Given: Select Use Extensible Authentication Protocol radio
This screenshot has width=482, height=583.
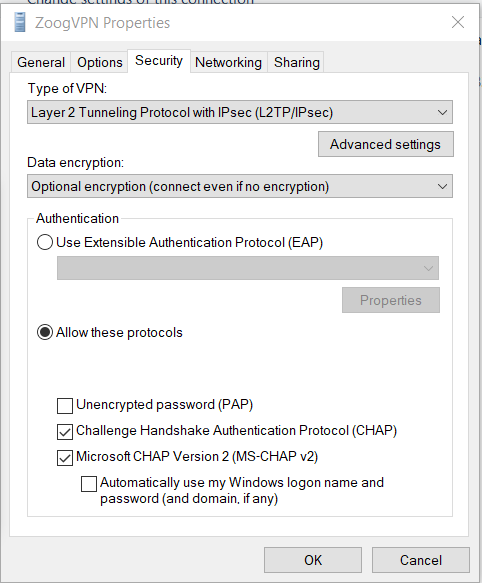Looking at the screenshot, I should (45, 242).
